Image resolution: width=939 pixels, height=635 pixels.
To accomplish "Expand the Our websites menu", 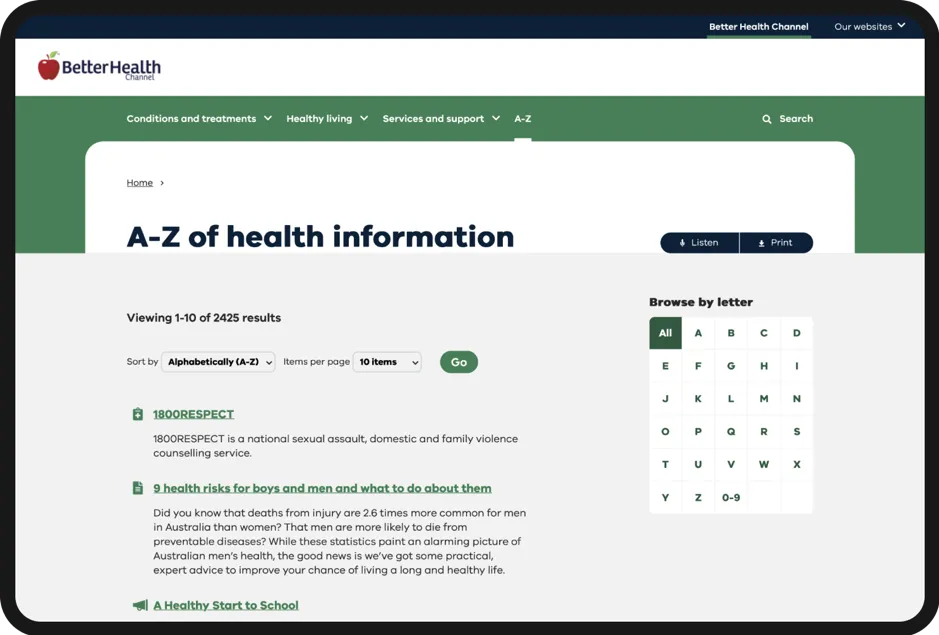I will pos(868,26).
